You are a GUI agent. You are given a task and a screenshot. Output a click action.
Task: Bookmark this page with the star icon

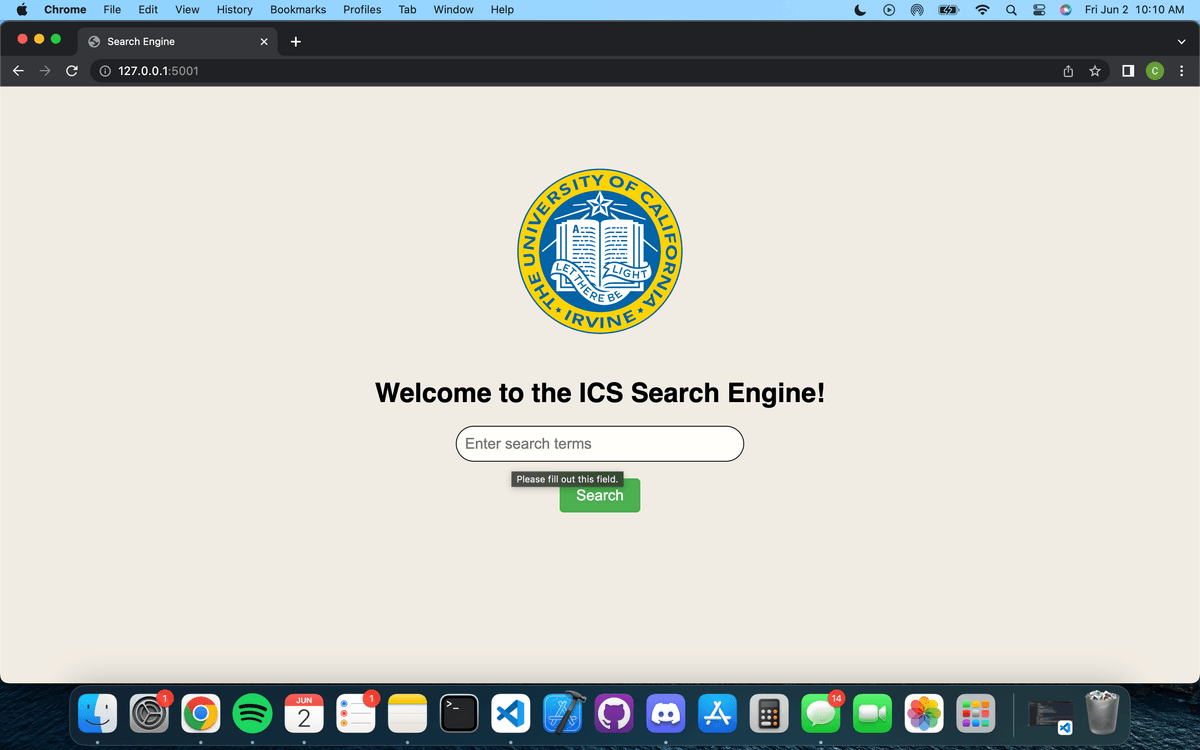[x=1095, y=71]
